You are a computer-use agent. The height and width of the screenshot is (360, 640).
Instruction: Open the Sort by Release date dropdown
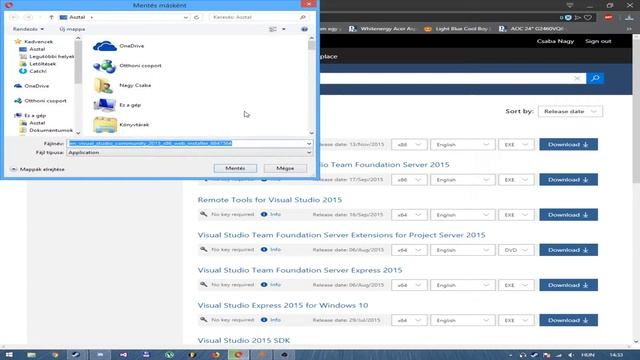570,111
